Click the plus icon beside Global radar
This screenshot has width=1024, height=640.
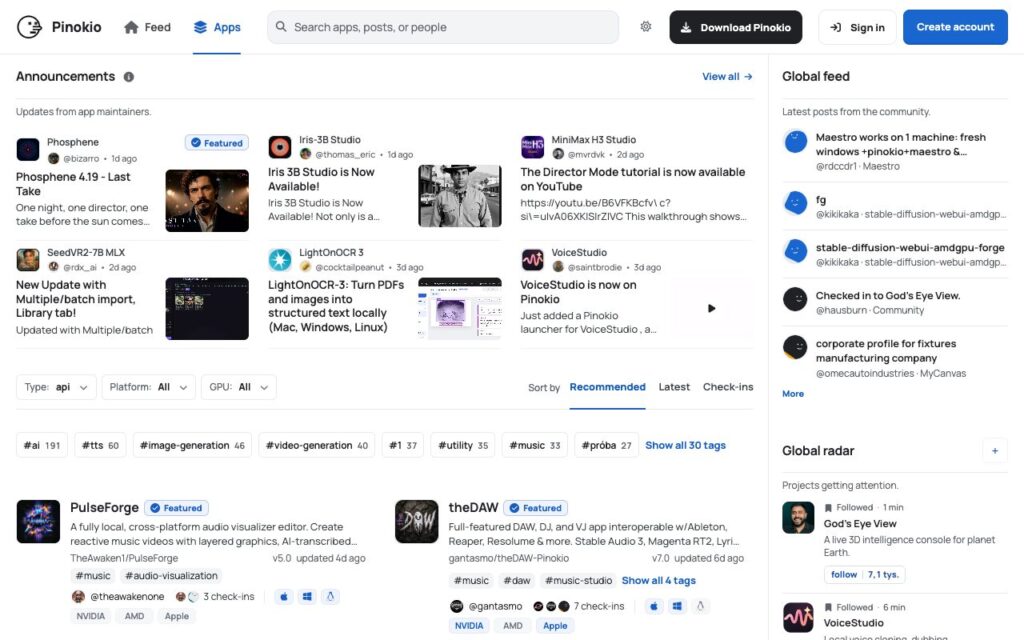tap(995, 451)
